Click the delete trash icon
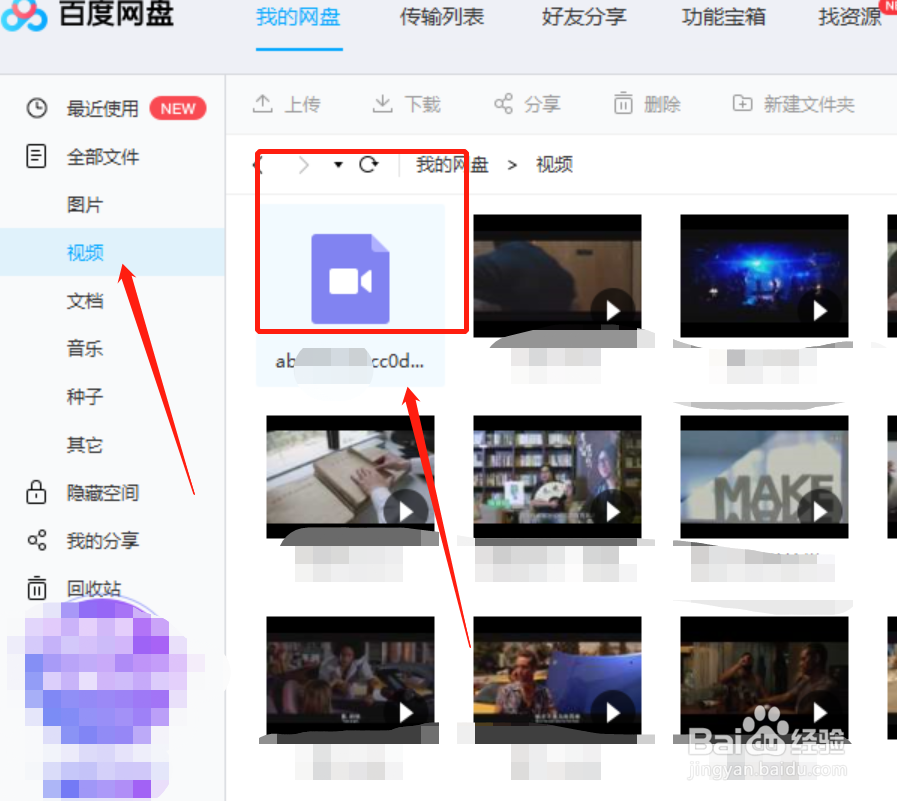Viewport: 897px width, 801px height. coord(622,103)
